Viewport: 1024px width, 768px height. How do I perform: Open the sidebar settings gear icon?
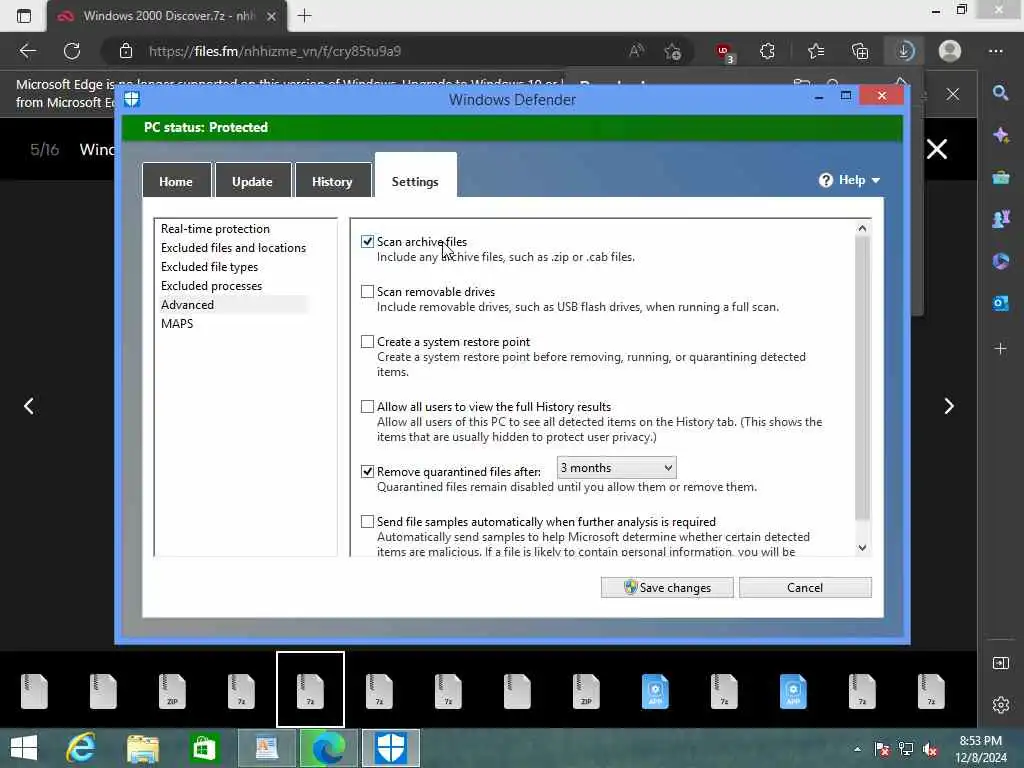click(x=1000, y=705)
